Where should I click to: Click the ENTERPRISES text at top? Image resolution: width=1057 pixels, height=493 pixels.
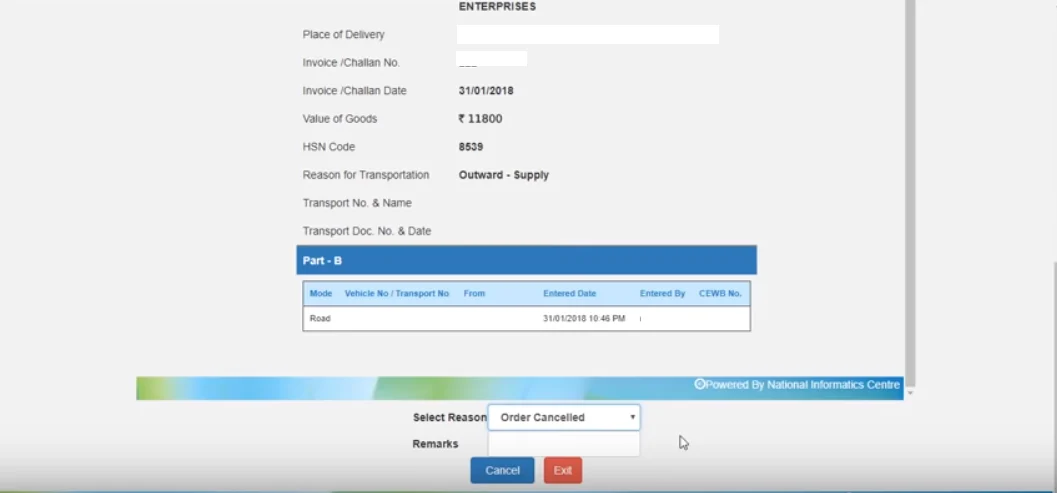pyautogui.click(x=497, y=7)
